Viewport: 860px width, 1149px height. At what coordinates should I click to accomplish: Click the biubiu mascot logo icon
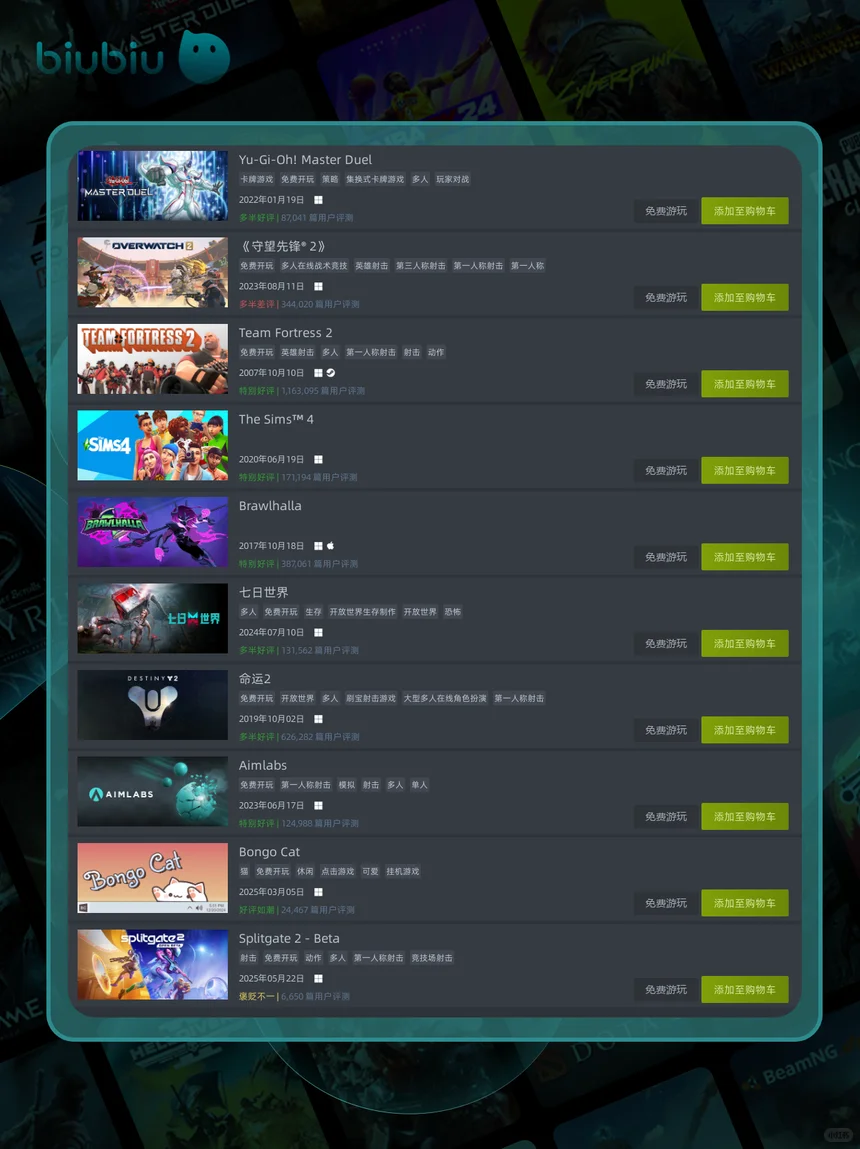pyautogui.click(x=204, y=57)
